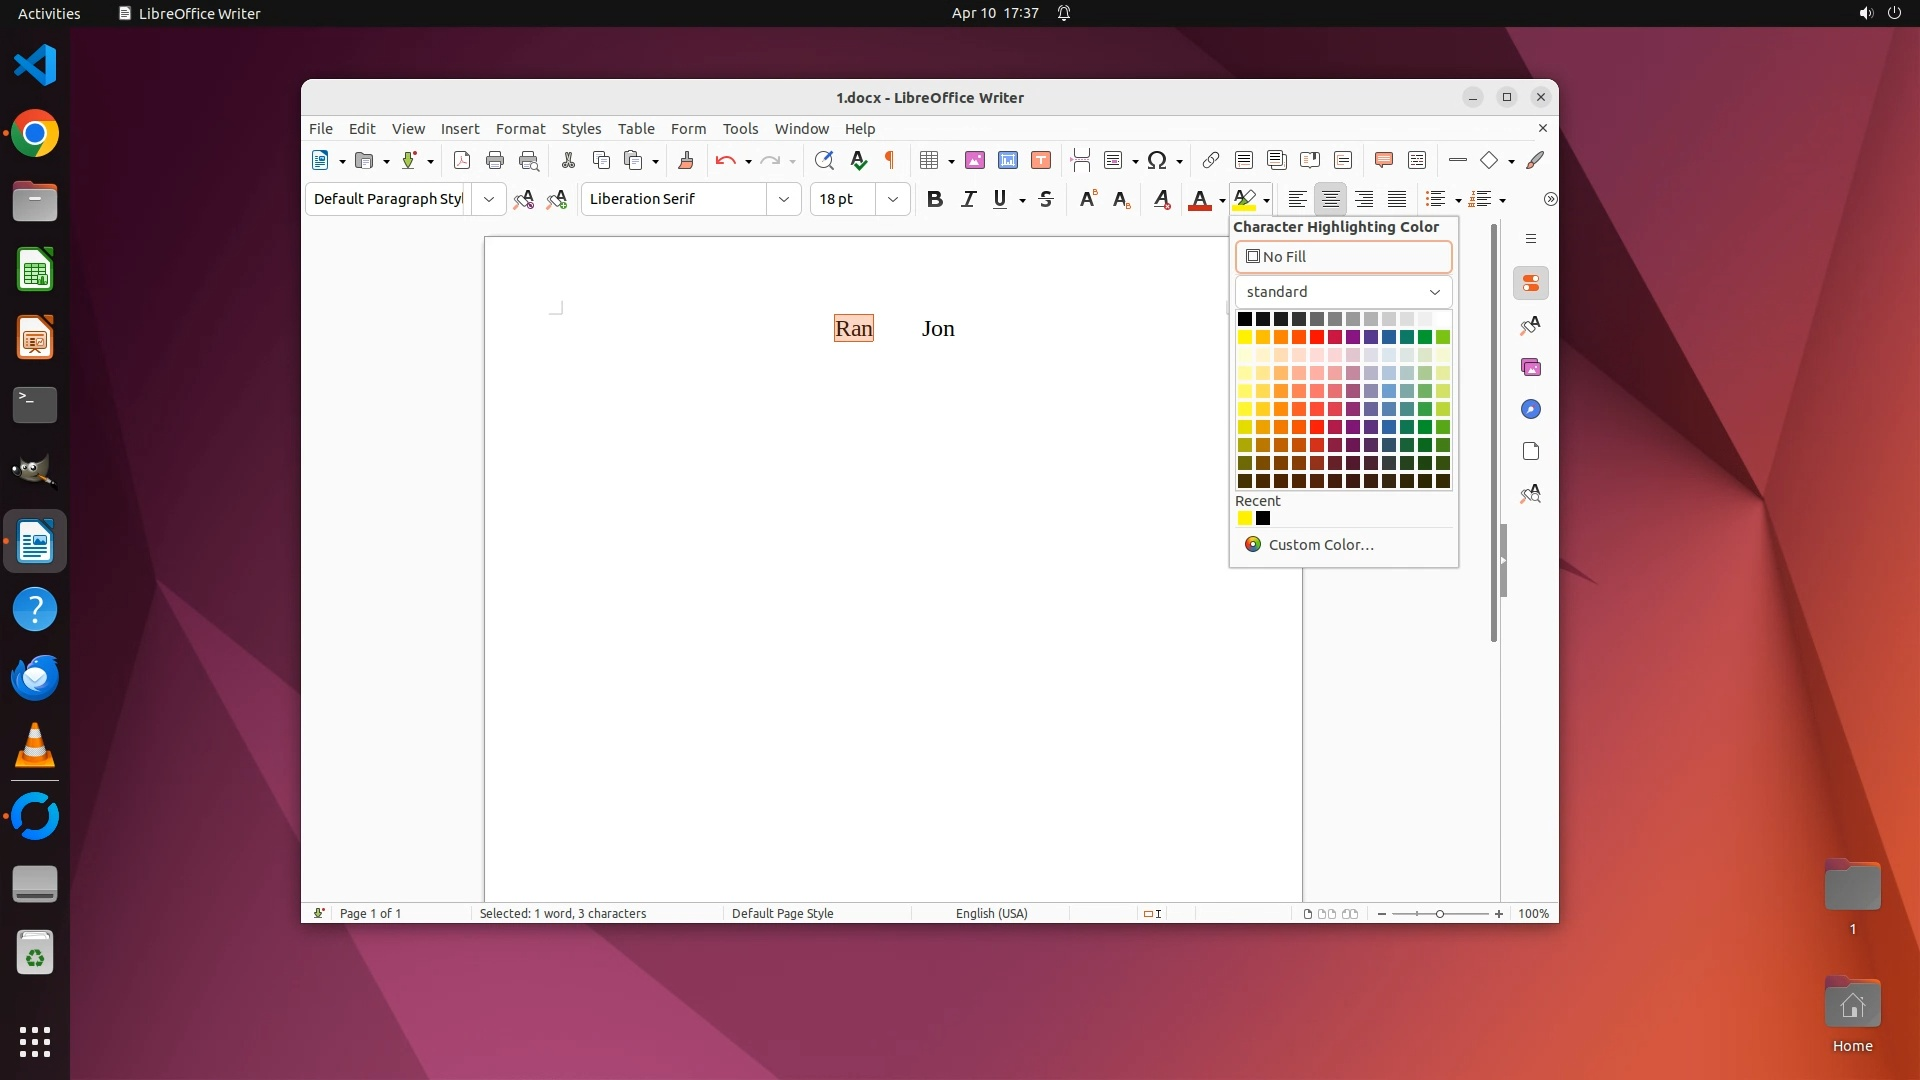Viewport: 1920px width, 1080px height.
Task: Pick the yellow swatch under Recent
Action: click(x=1245, y=518)
